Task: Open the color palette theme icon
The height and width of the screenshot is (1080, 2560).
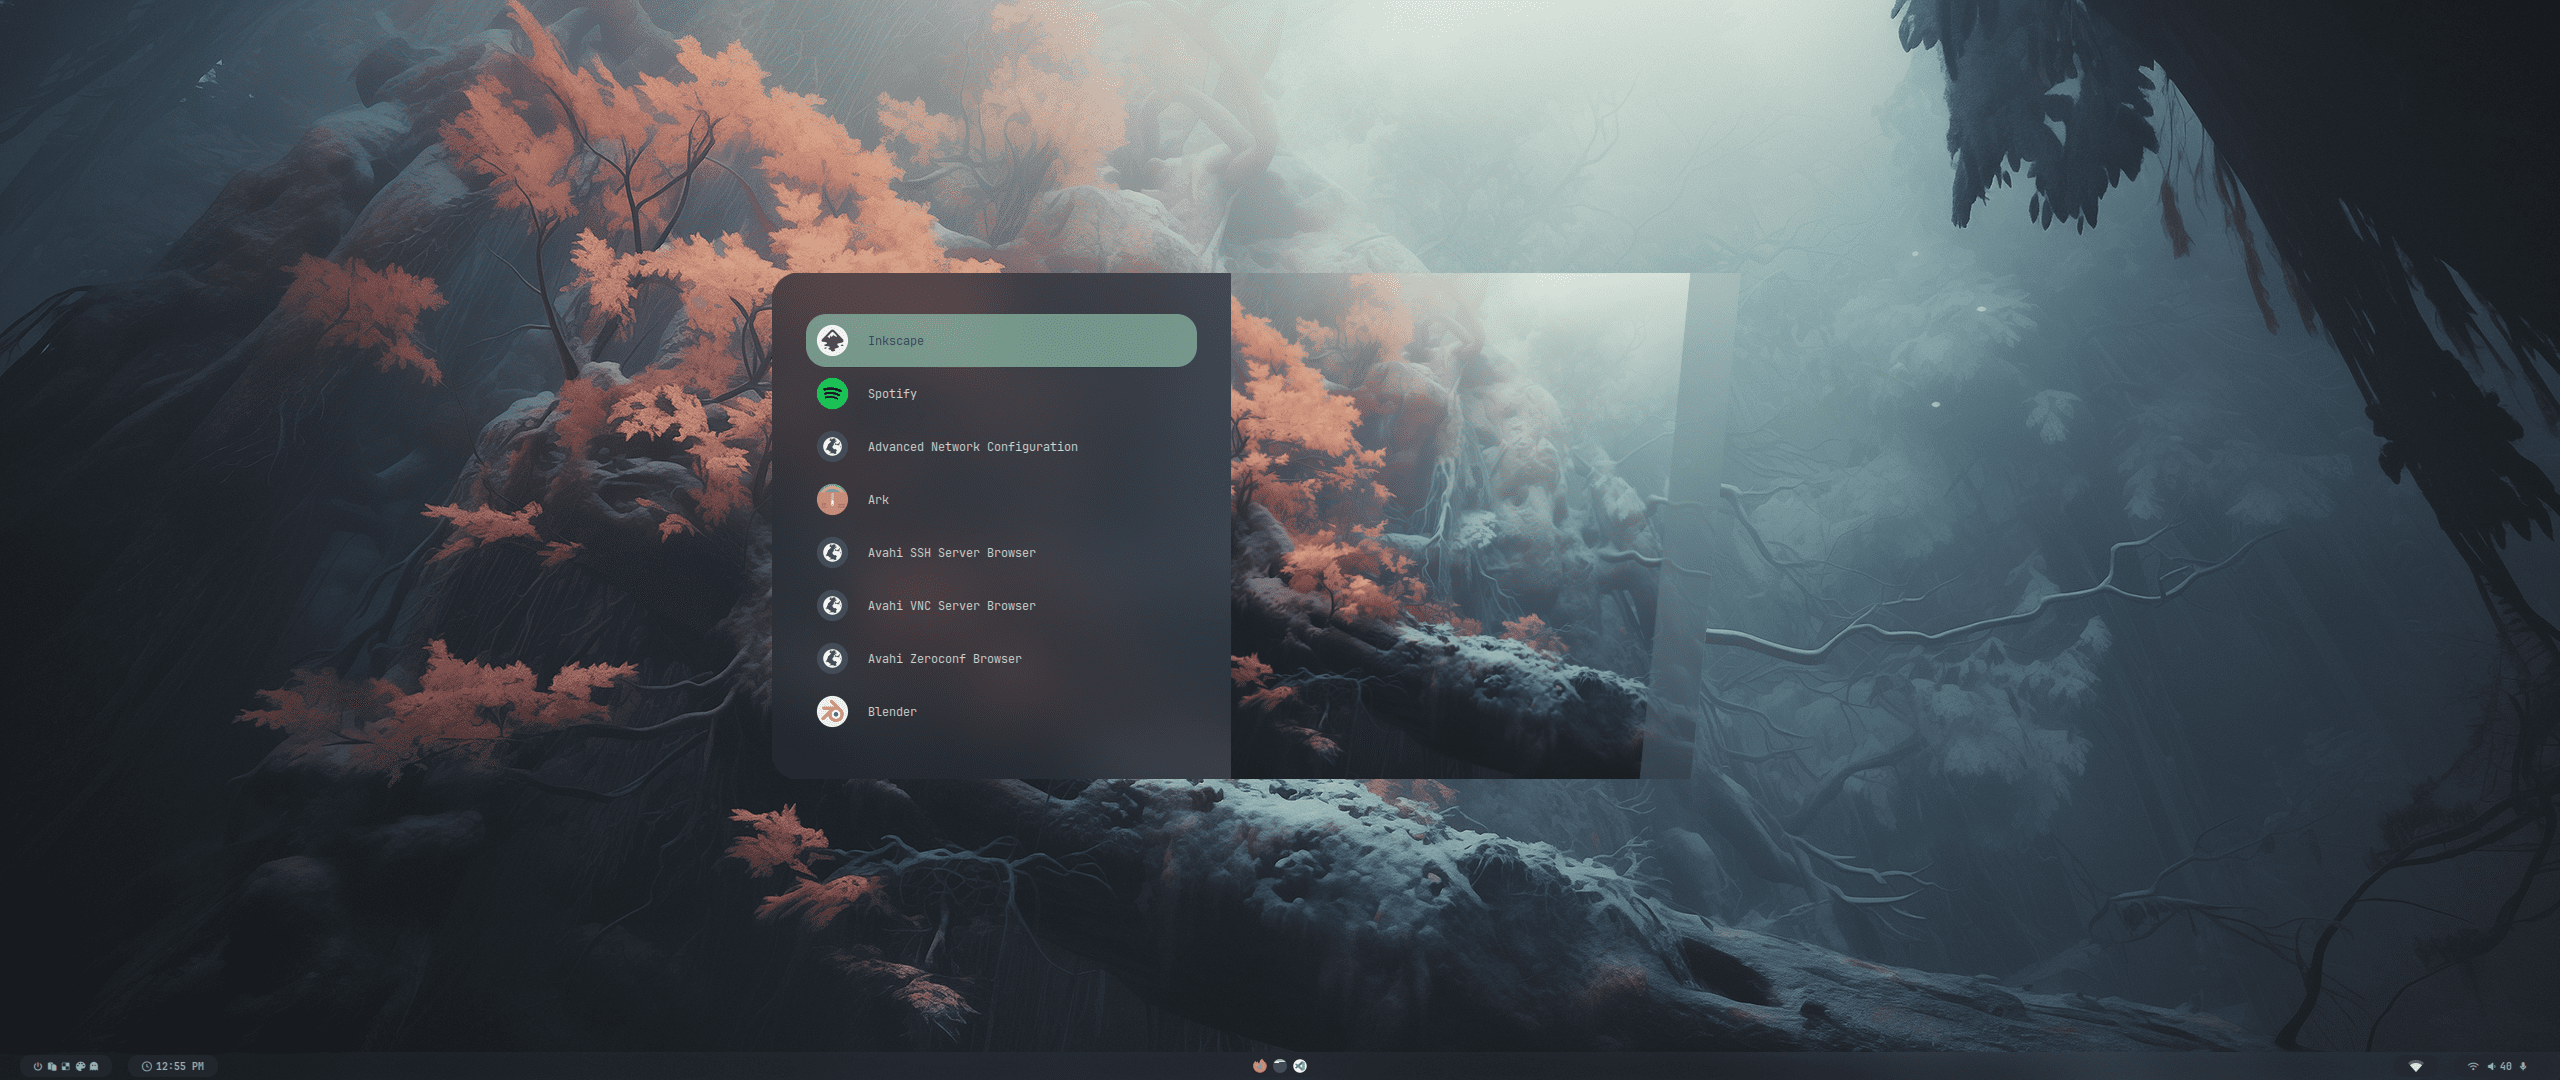Action: point(80,1066)
